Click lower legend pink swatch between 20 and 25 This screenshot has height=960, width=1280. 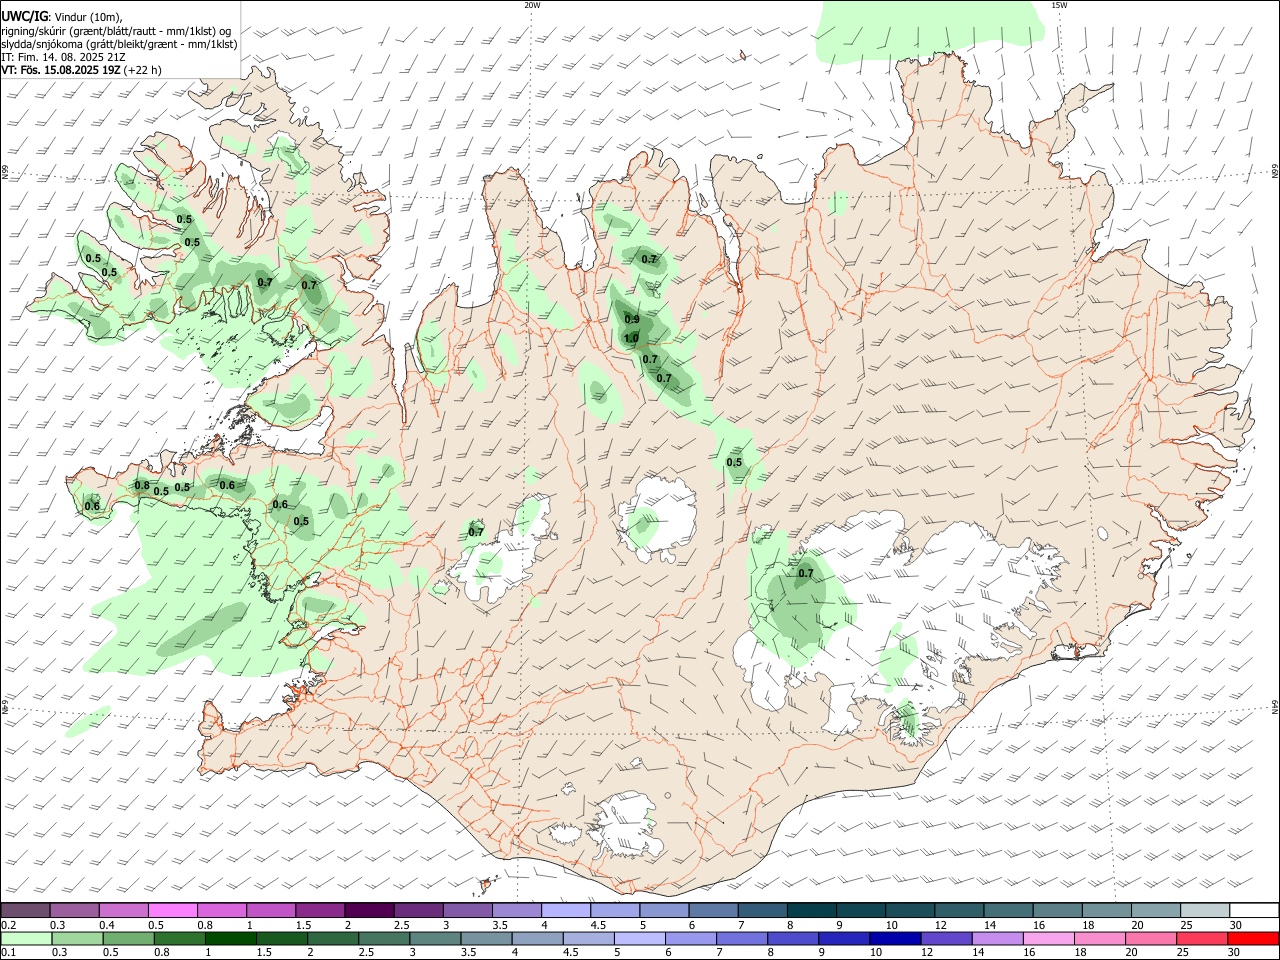pyautogui.click(x=1149, y=938)
